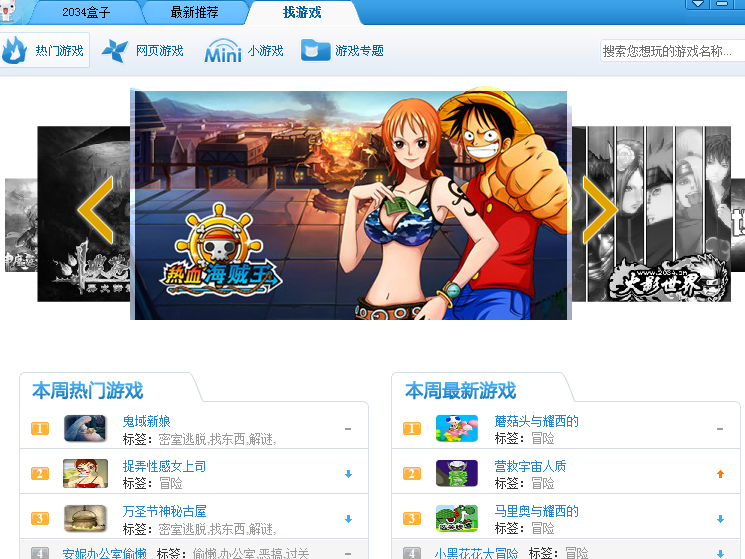Click rank 4 badge beside 小黑花花大冒险
Screen dimensions: 745x559
(x=412, y=553)
